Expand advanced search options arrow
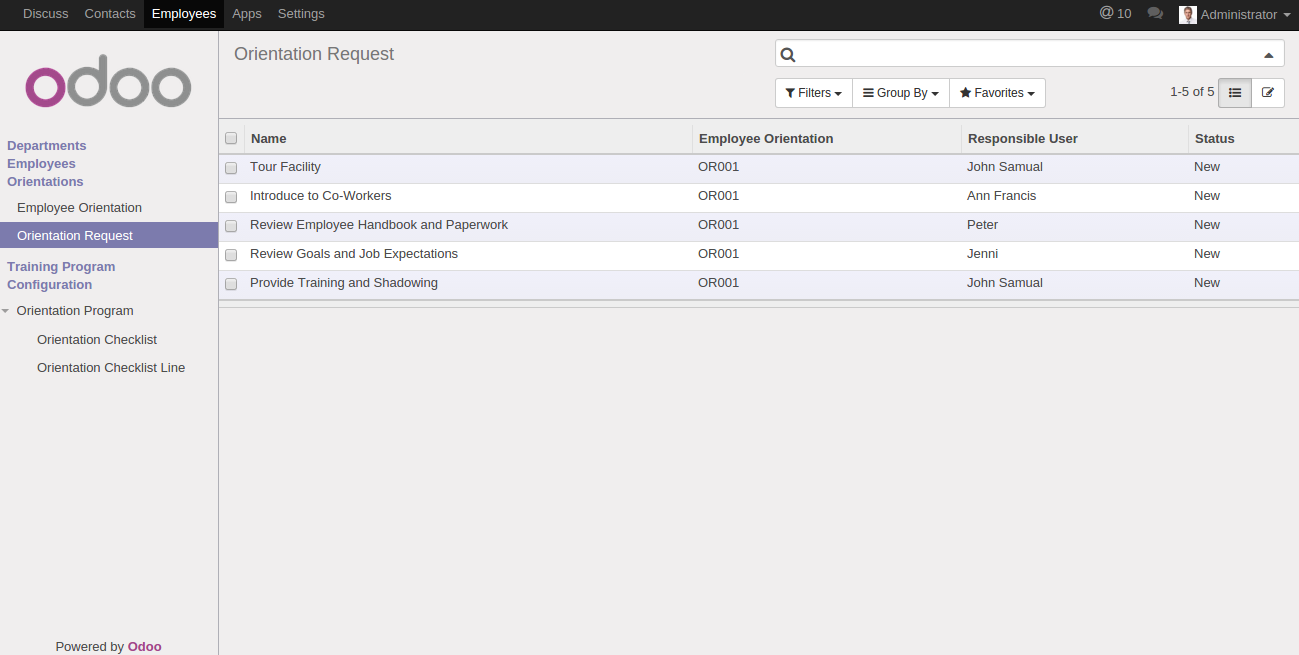 click(x=1268, y=55)
